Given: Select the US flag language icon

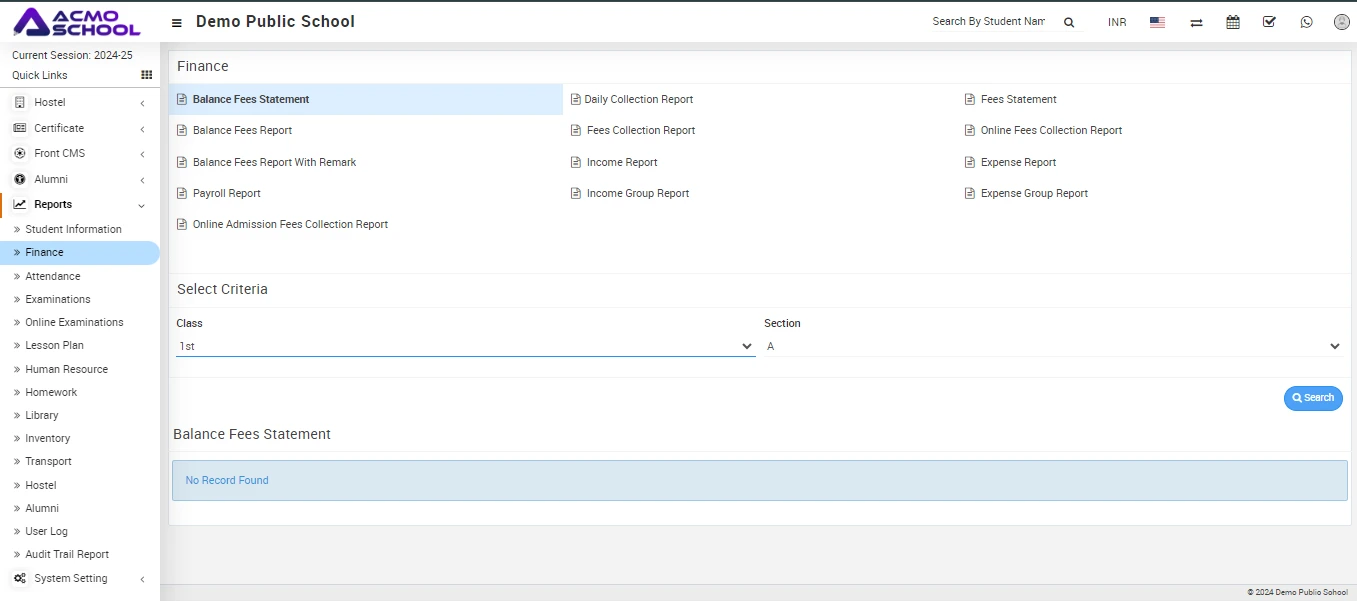Looking at the screenshot, I should point(1157,22).
